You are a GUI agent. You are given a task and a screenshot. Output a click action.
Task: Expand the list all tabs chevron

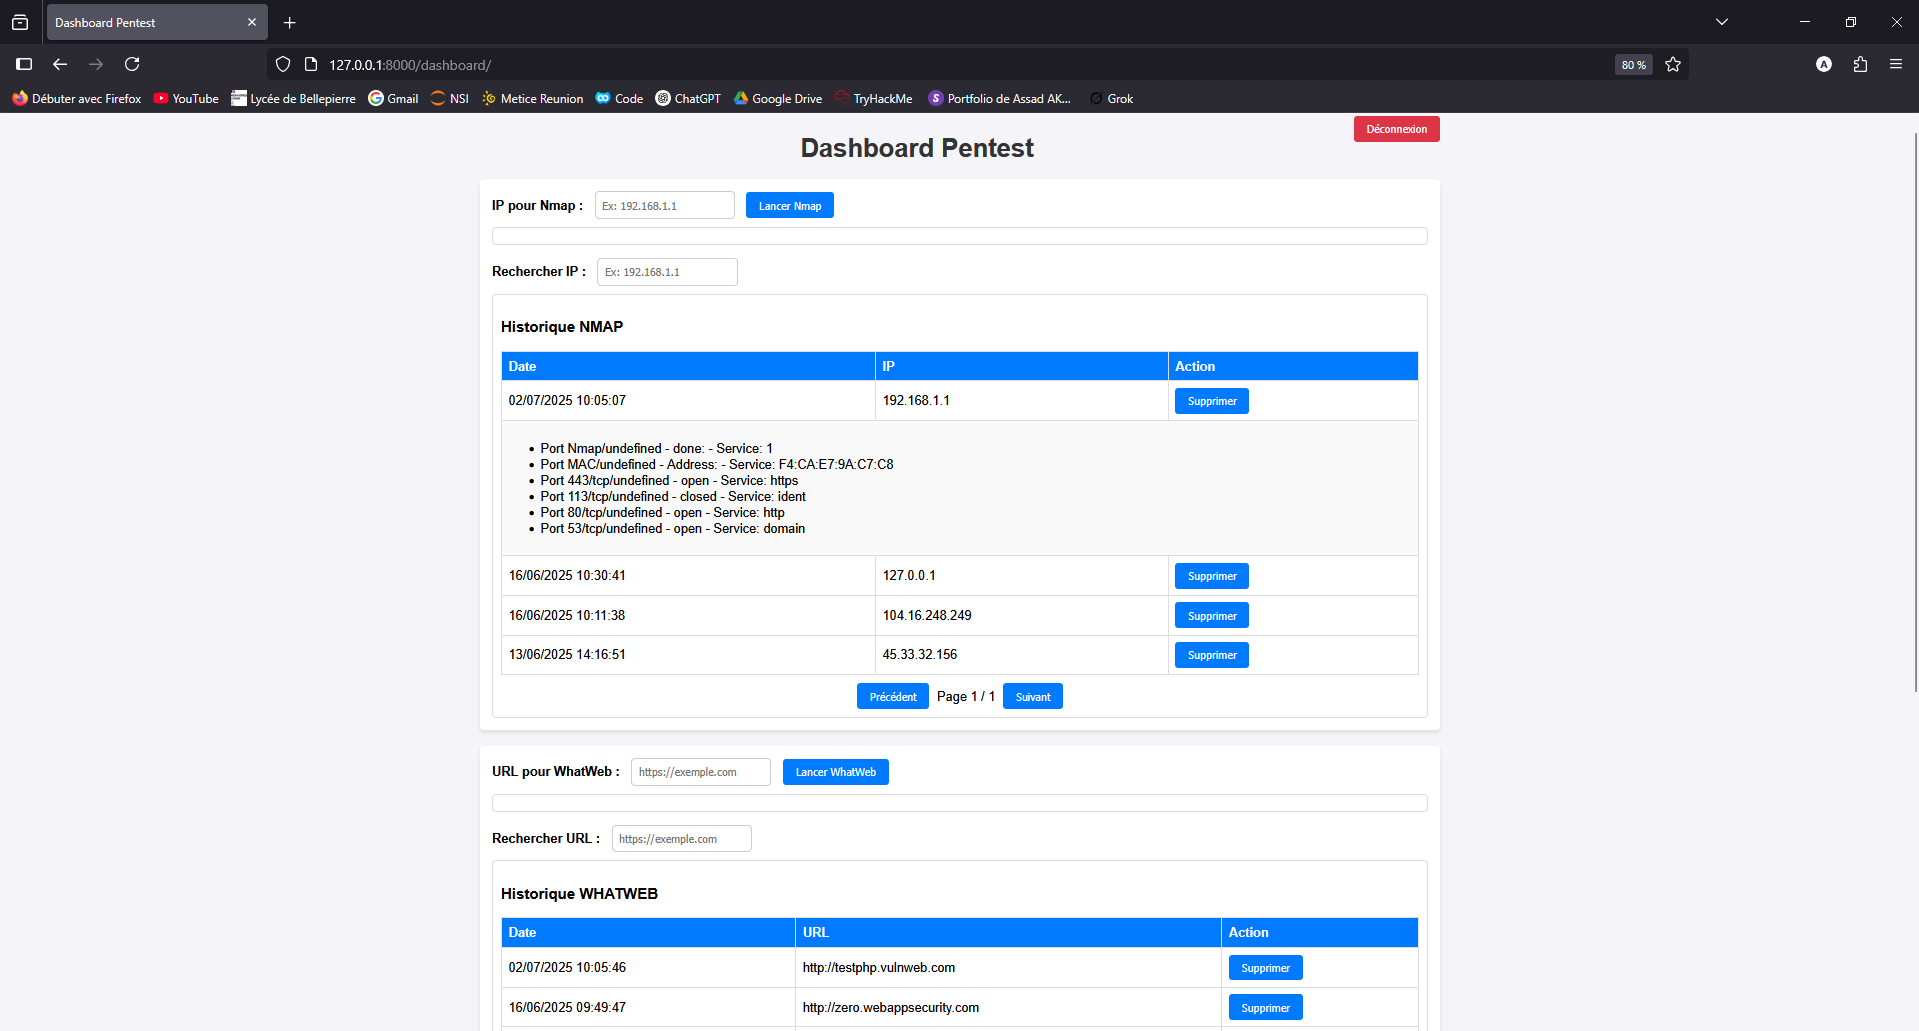click(x=1722, y=22)
